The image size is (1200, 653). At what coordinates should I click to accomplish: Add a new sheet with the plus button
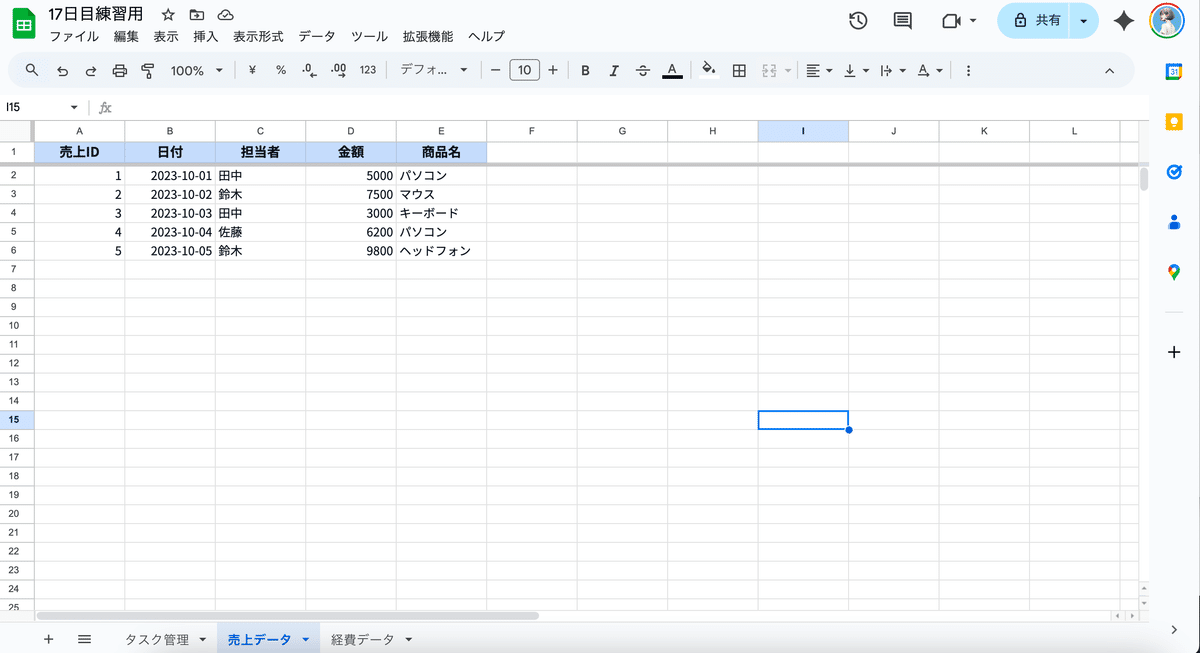click(48, 638)
